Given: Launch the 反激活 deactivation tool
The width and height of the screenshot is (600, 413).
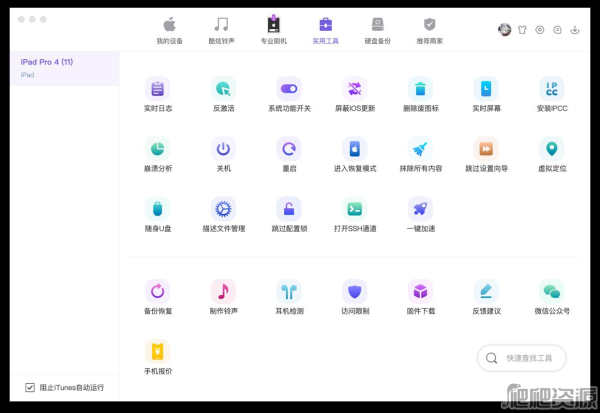Looking at the screenshot, I should point(223,89).
